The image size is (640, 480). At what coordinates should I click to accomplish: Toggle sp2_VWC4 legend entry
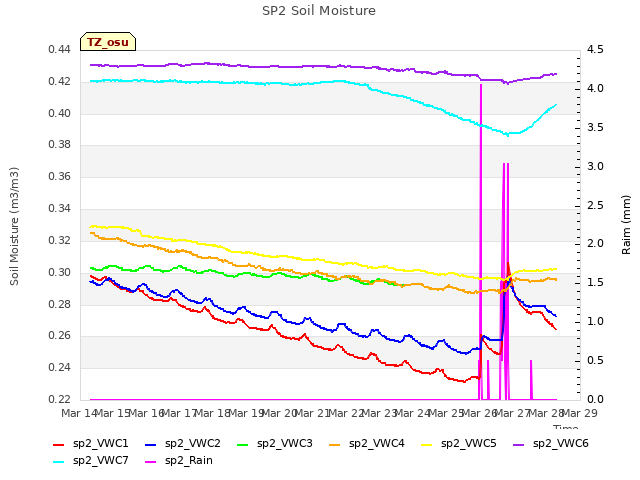tap(367, 444)
